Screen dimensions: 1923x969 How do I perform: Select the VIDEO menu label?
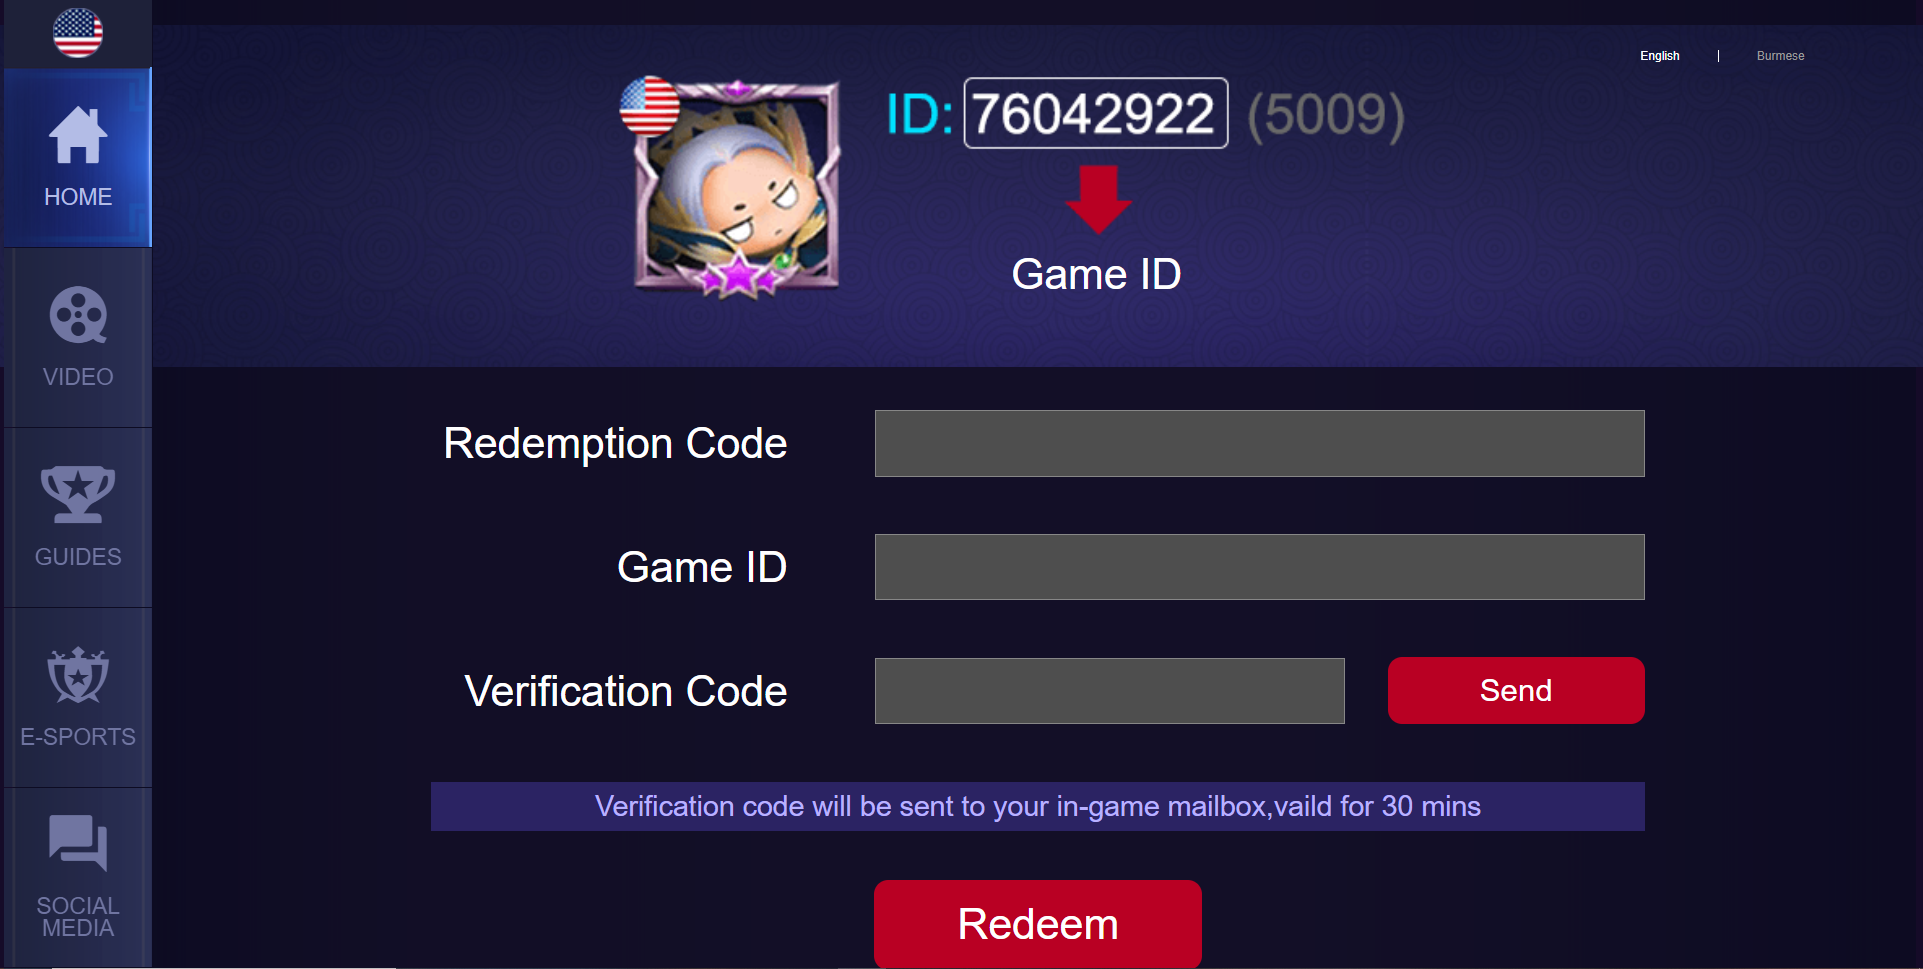tap(78, 377)
